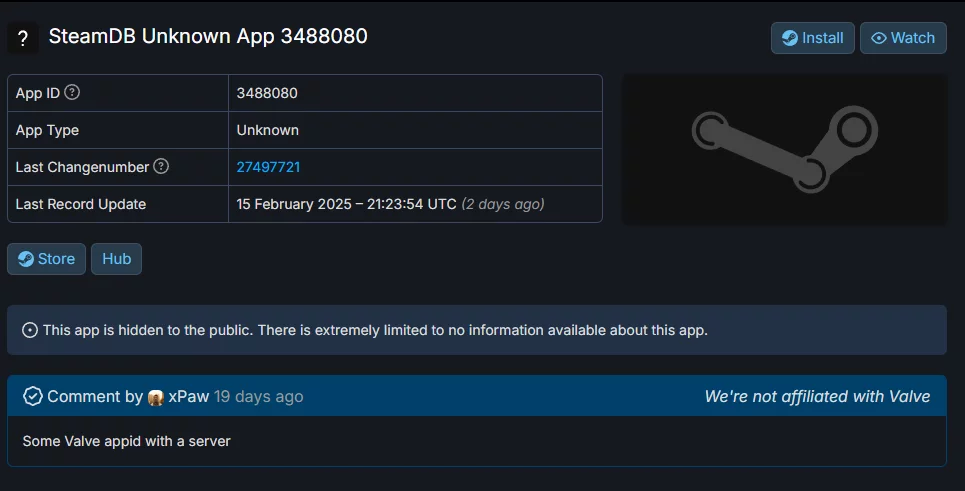The image size is (965, 491).
Task: Click the Last Changenumber help icon
Action: point(161,166)
